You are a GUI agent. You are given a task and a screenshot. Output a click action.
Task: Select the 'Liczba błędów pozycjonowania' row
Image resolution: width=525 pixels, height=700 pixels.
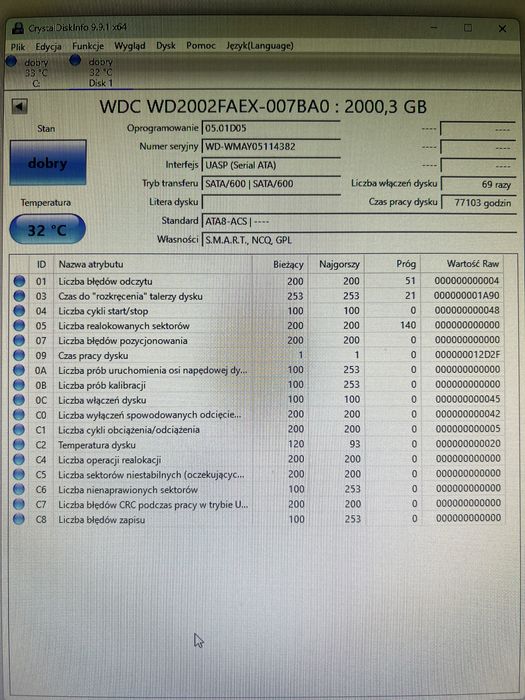tap(257, 341)
